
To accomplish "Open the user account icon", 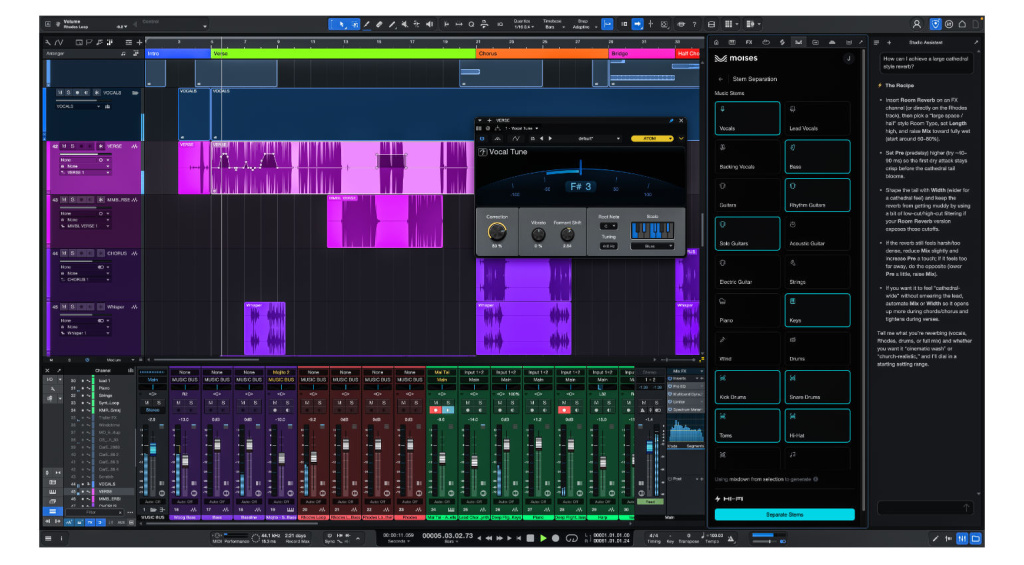I will click(916, 24).
